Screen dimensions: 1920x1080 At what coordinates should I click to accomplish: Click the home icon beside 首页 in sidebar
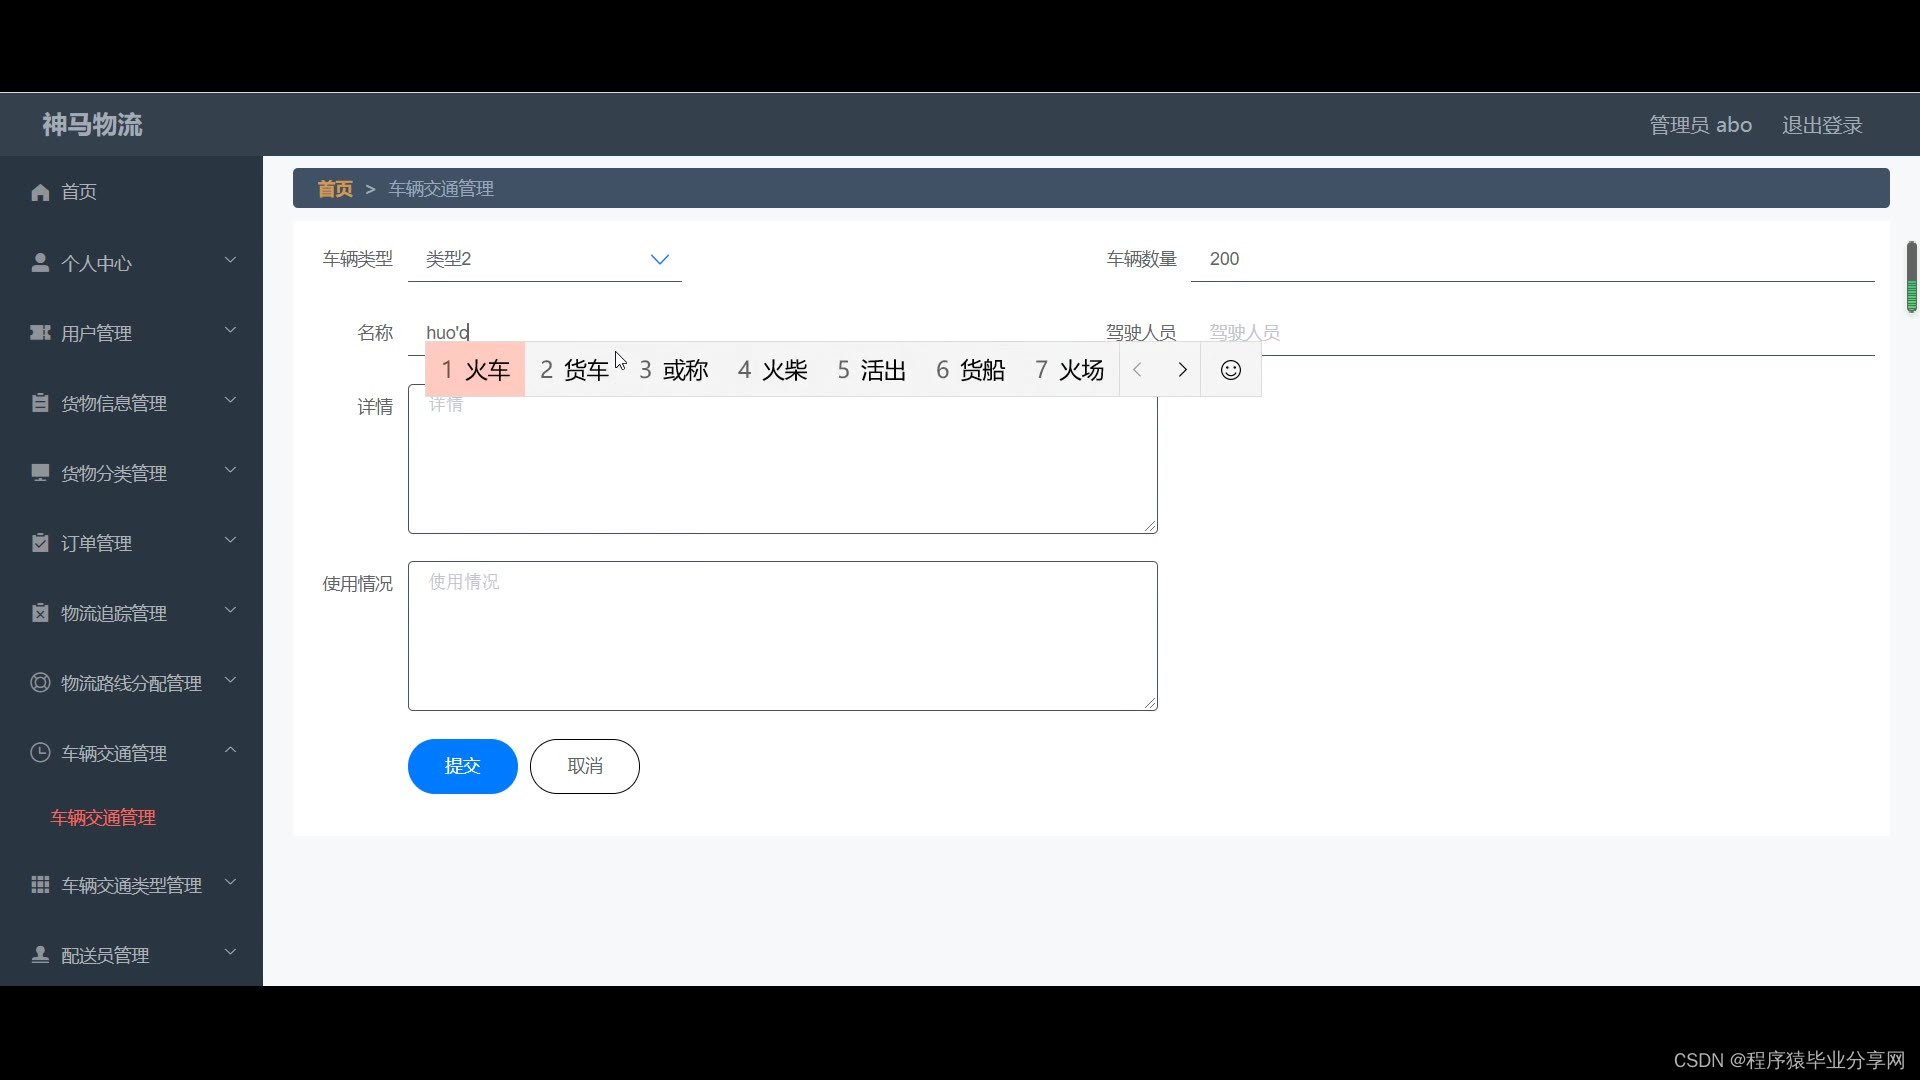pyautogui.click(x=40, y=192)
